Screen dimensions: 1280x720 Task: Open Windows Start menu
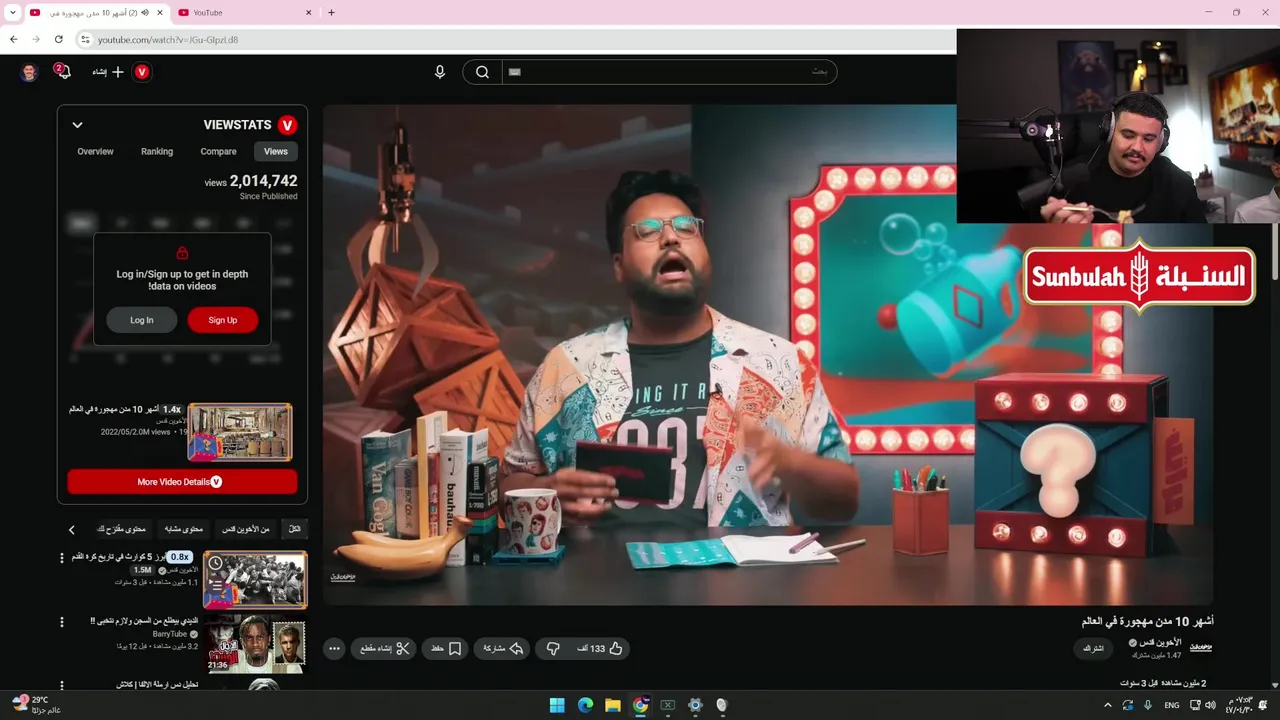click(557, 705)
